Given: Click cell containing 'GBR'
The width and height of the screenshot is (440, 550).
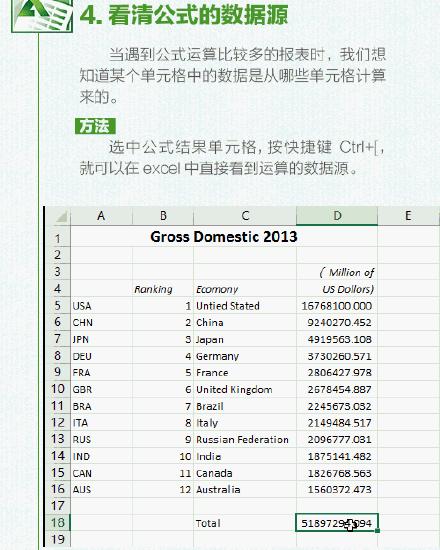Looking at the screenshot, I should point(101,389).
